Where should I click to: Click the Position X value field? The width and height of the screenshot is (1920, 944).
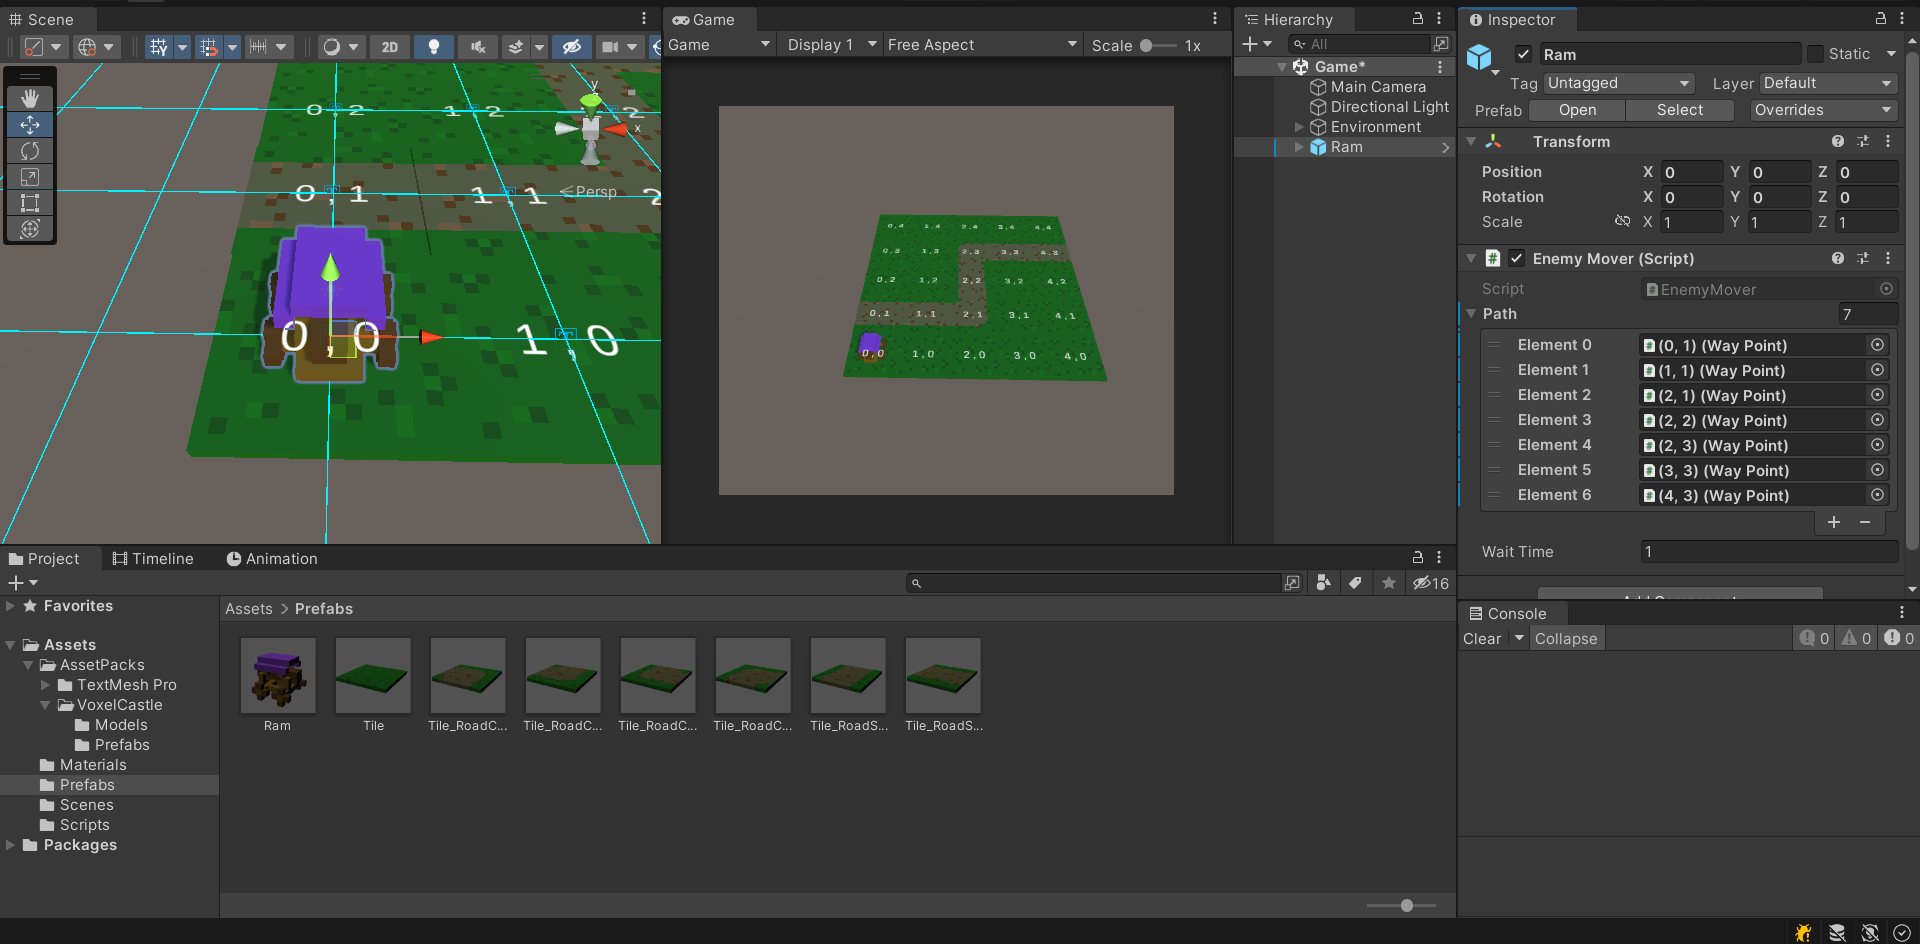pyautogui.click(x=1691, y=172)
